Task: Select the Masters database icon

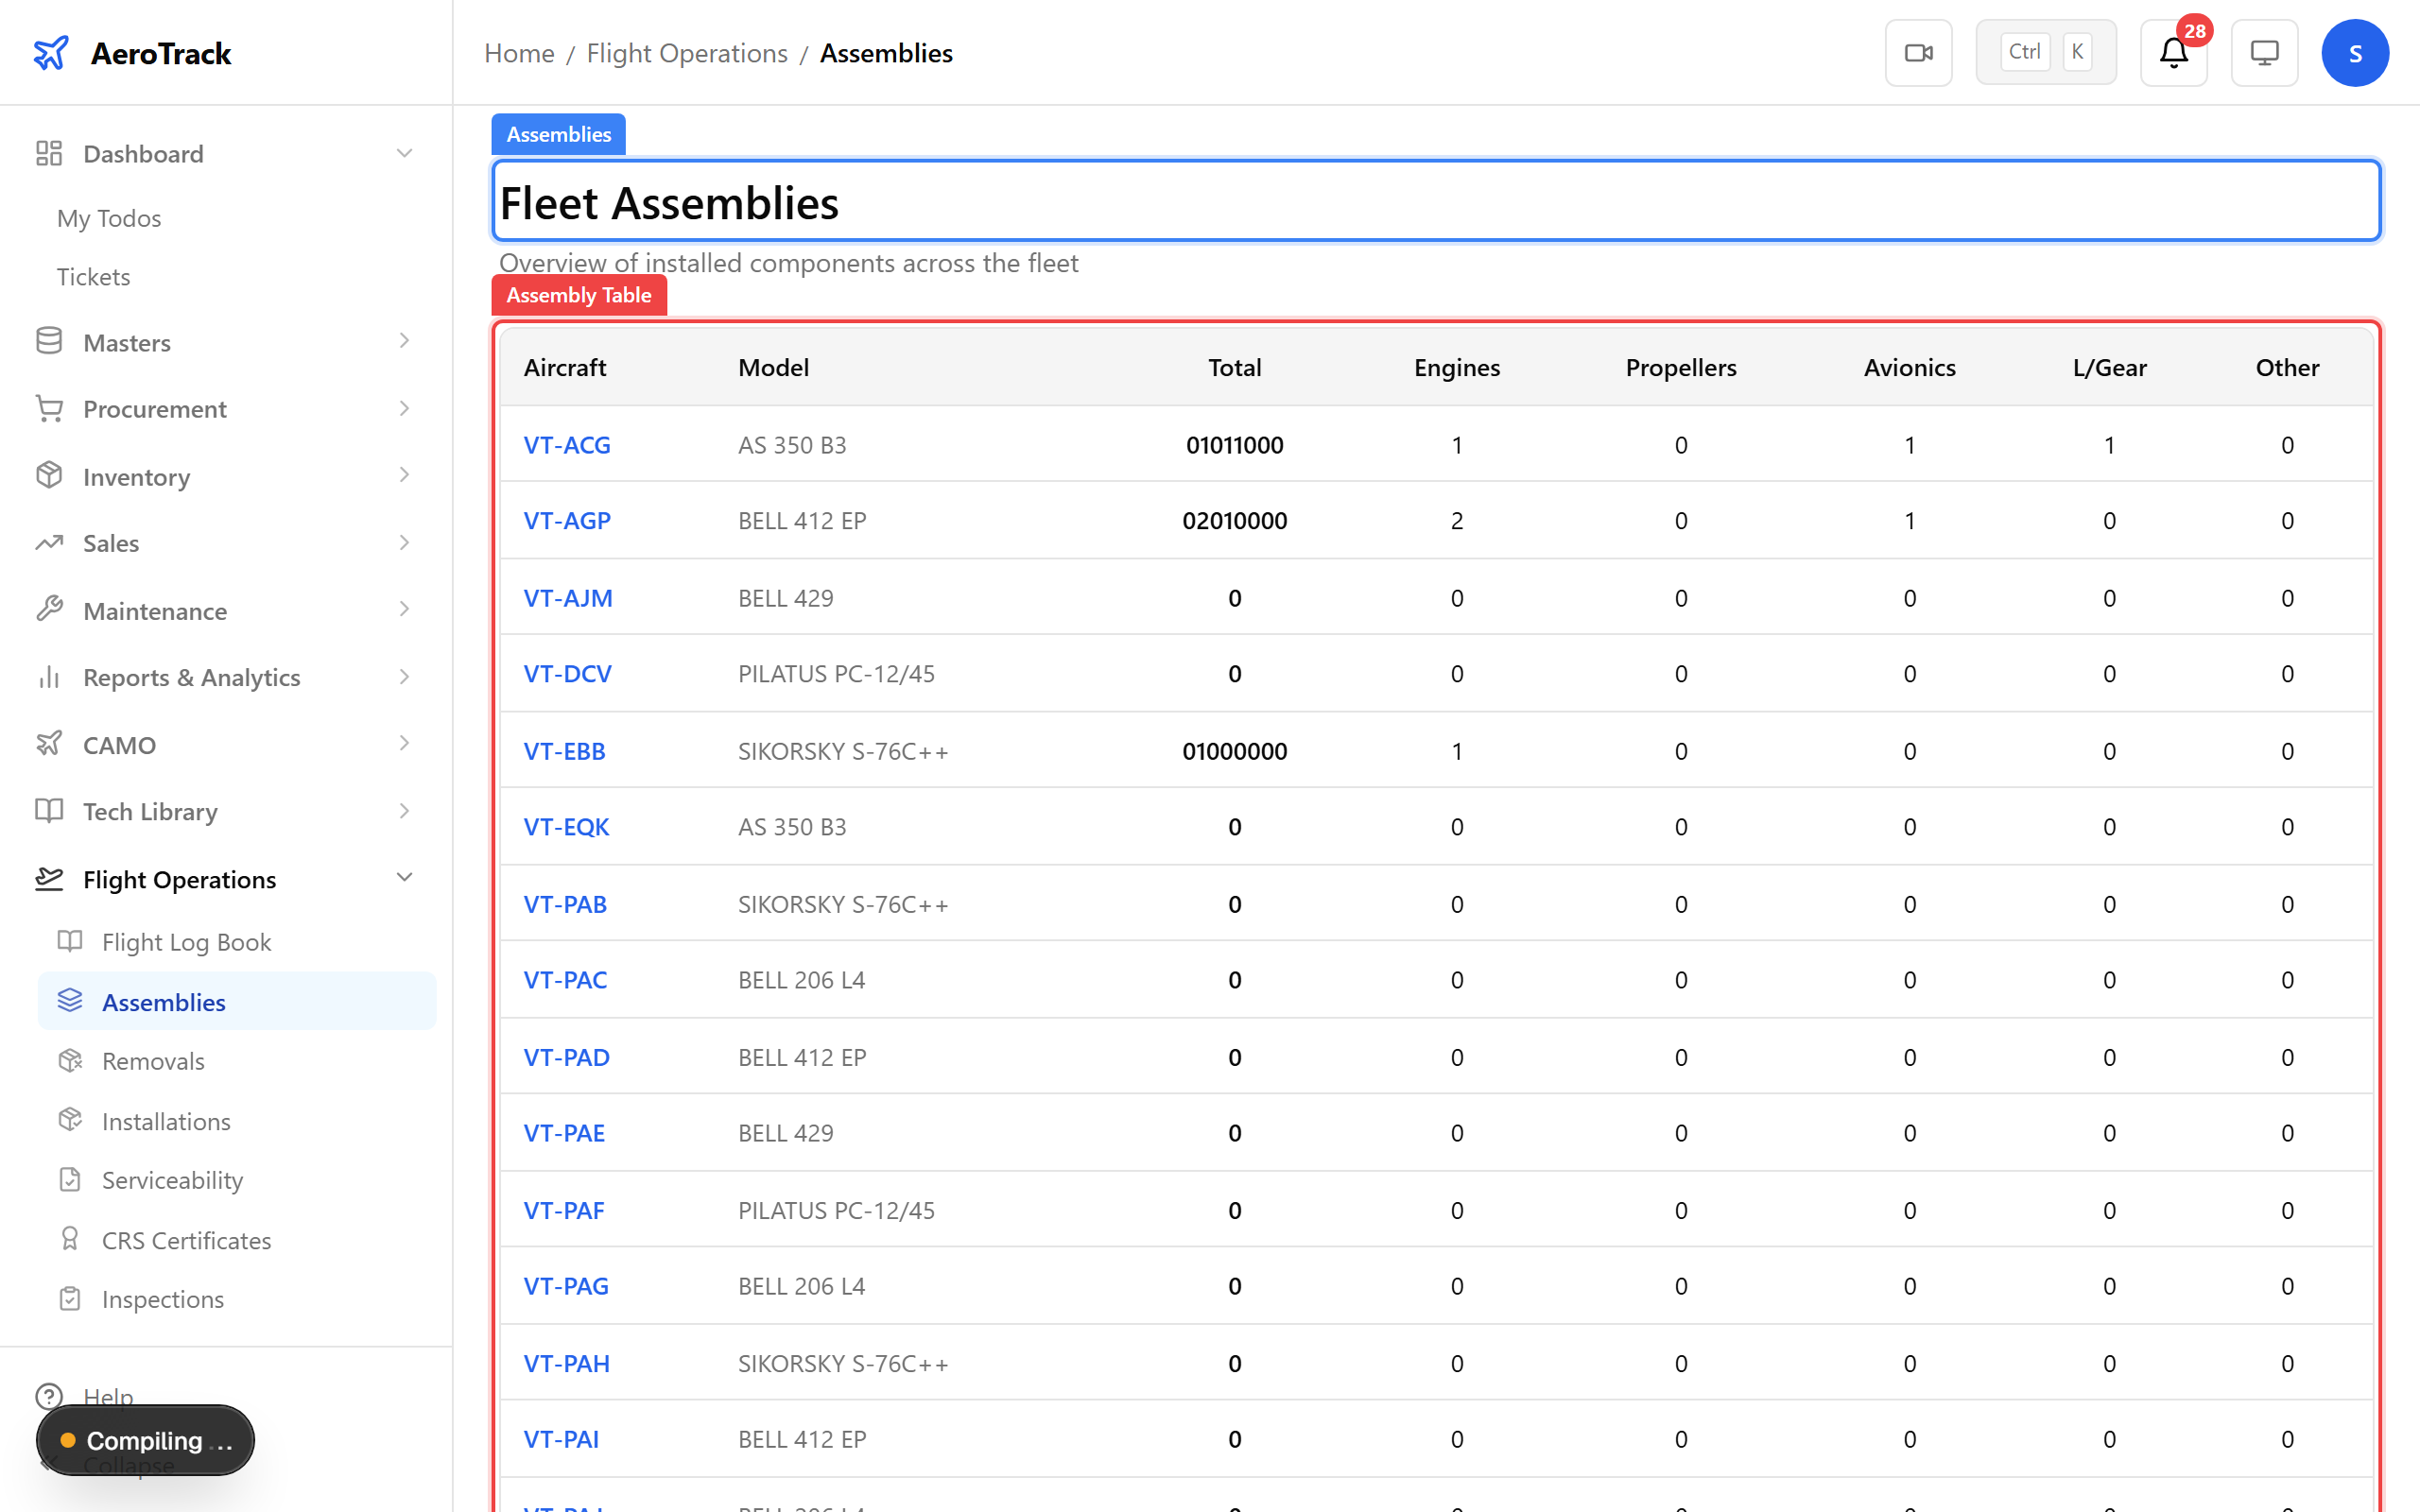Action: [x=48, y=341]
